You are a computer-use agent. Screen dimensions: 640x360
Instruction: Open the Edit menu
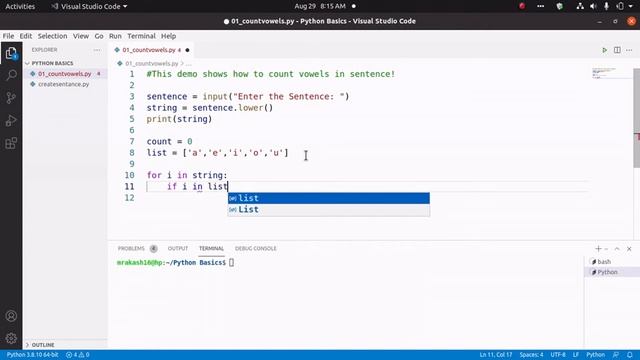(26, 36)
